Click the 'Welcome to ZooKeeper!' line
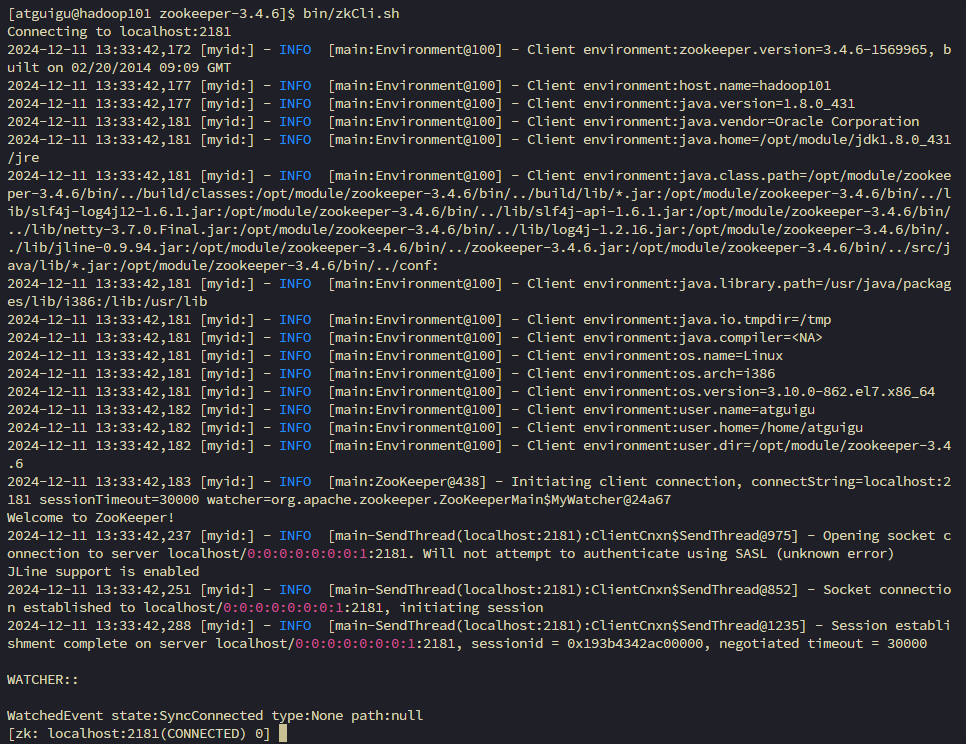Image resolution: width=966 pixels, height=744 pixels. tap(91, 517)
